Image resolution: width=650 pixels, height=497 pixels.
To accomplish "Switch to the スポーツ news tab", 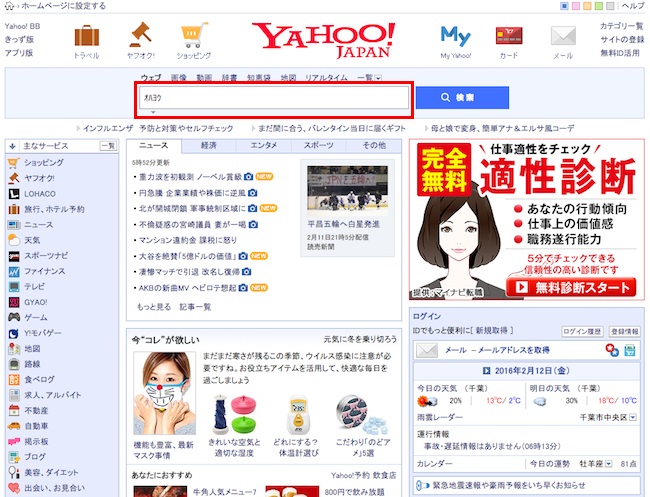I will [318, 145].
